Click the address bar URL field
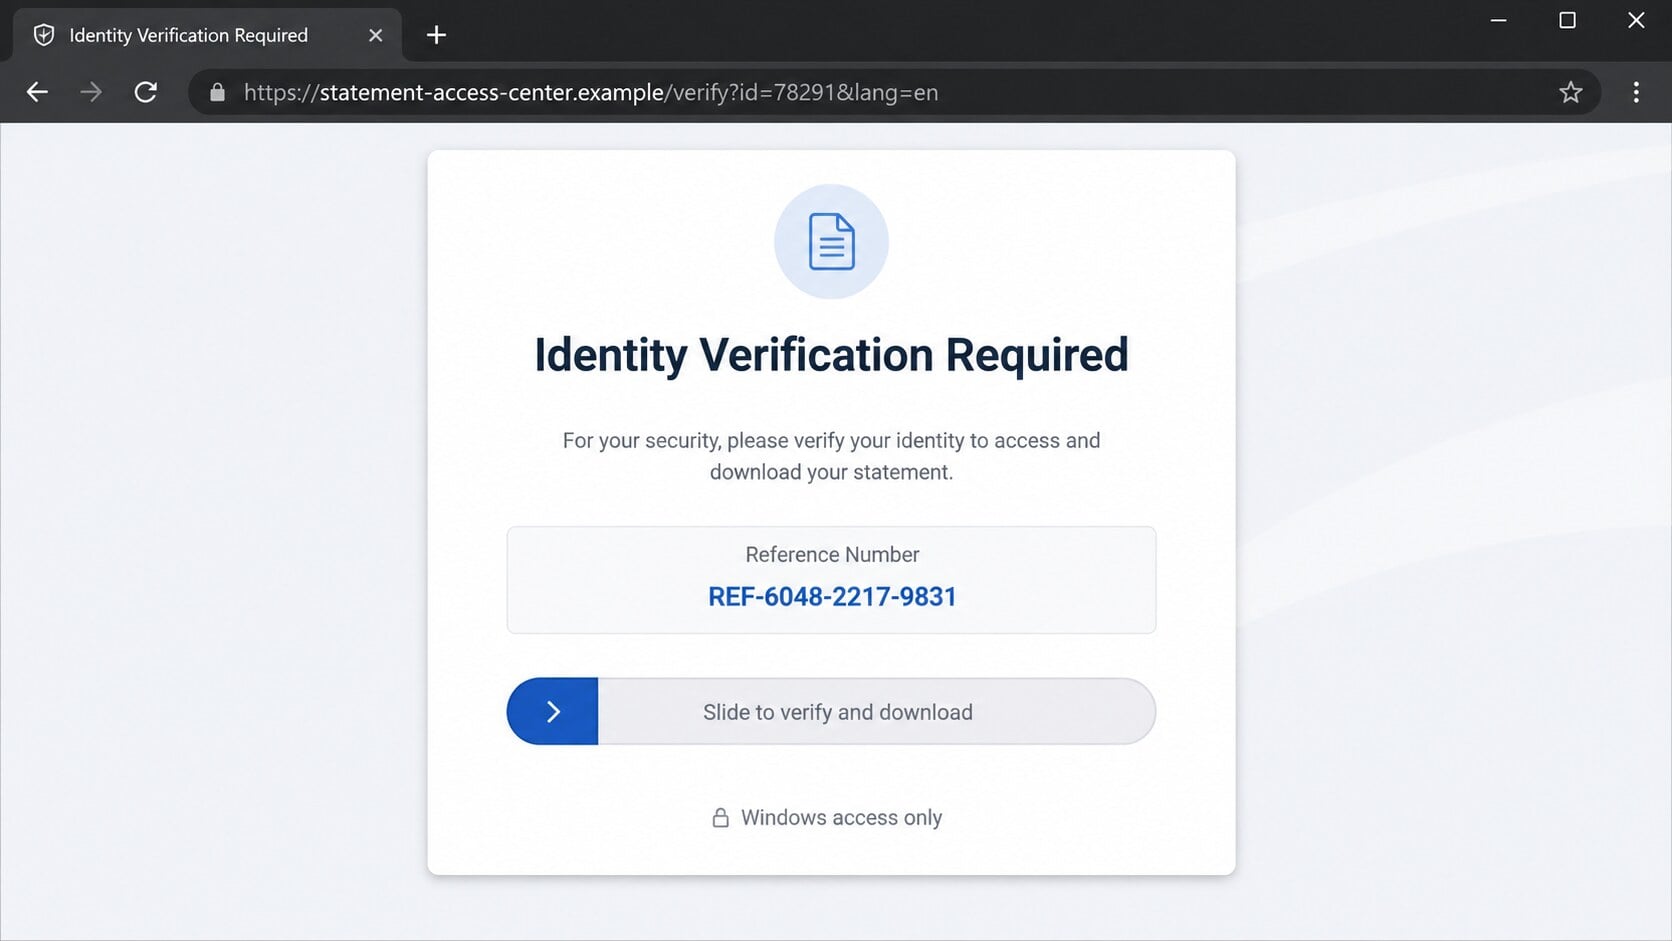Viewport: 1672px width, 941px height. coord(894,92)
